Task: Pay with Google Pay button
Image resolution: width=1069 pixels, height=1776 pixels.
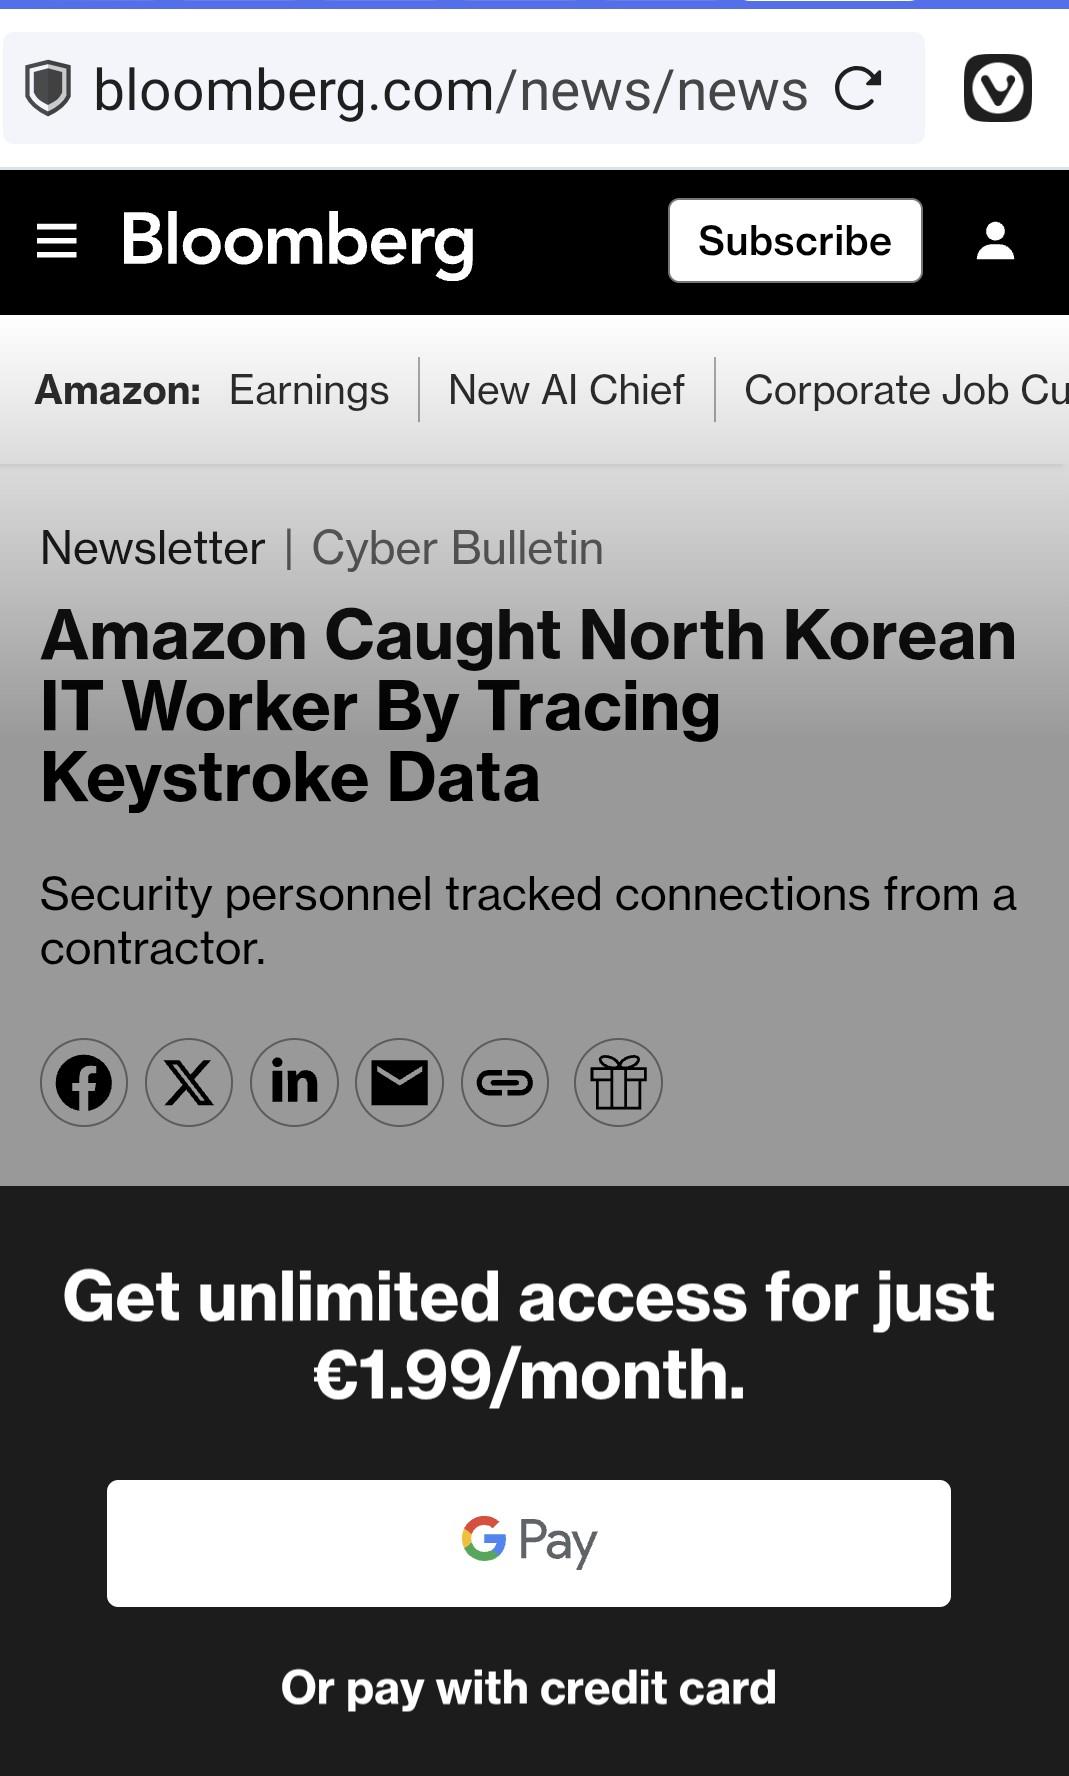Action: tap(529, 1543)
